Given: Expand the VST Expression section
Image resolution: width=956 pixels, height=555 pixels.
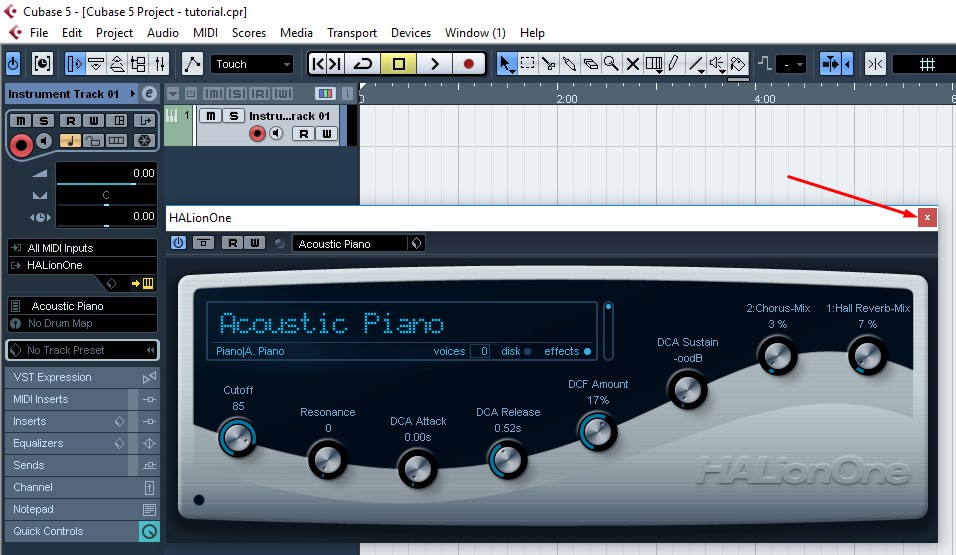Looking at the screenshot, I should [x=82, y=377].
